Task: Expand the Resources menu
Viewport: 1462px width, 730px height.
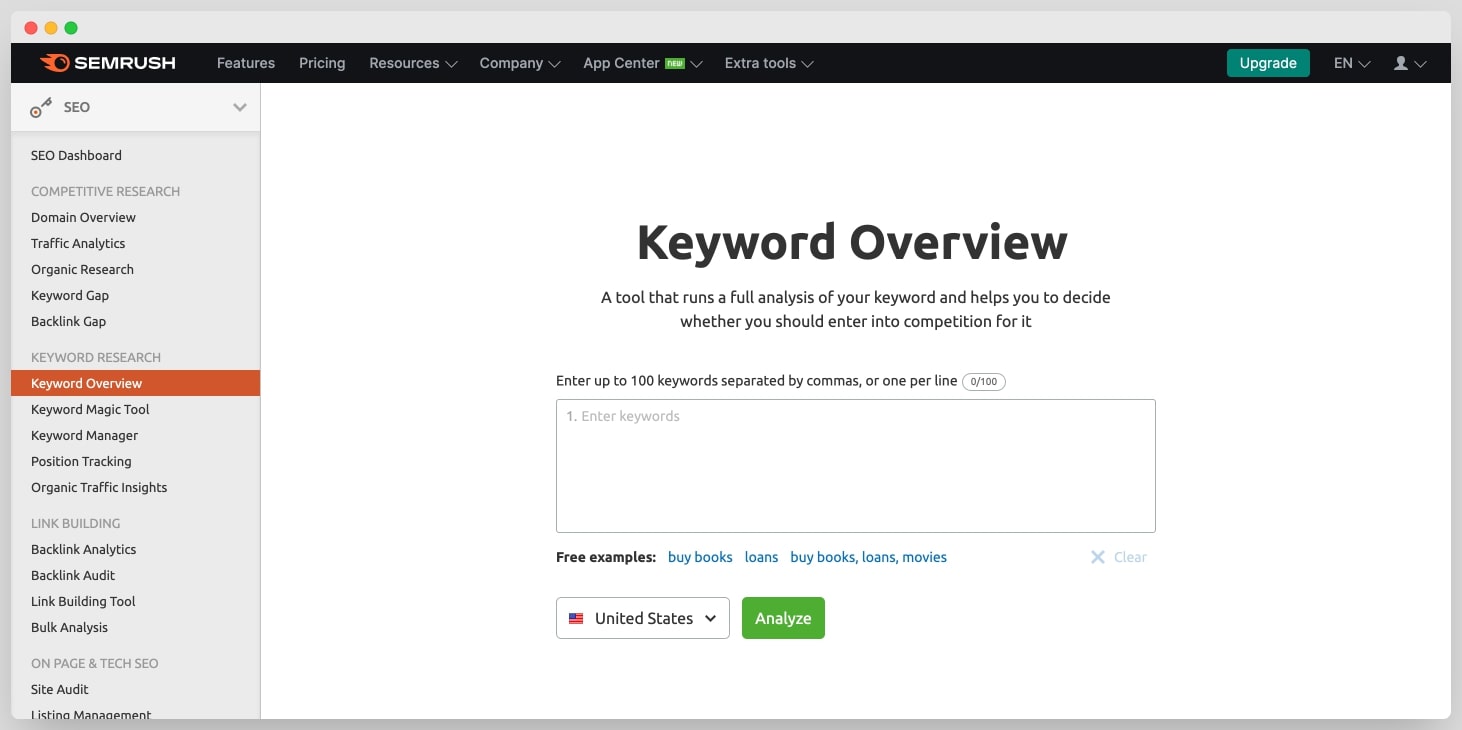Action: 413,63
